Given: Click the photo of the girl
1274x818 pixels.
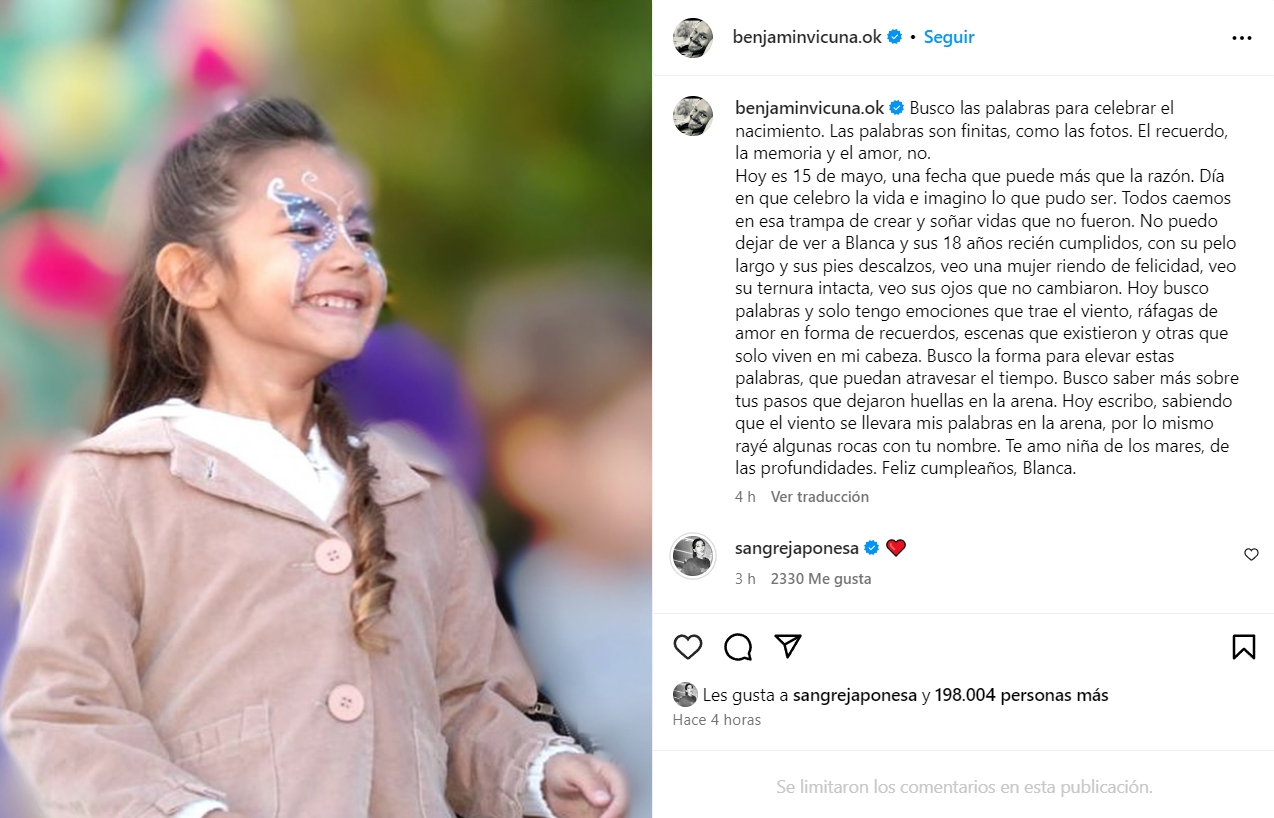Looking at the screenshot, I should (x=326, y=409).
